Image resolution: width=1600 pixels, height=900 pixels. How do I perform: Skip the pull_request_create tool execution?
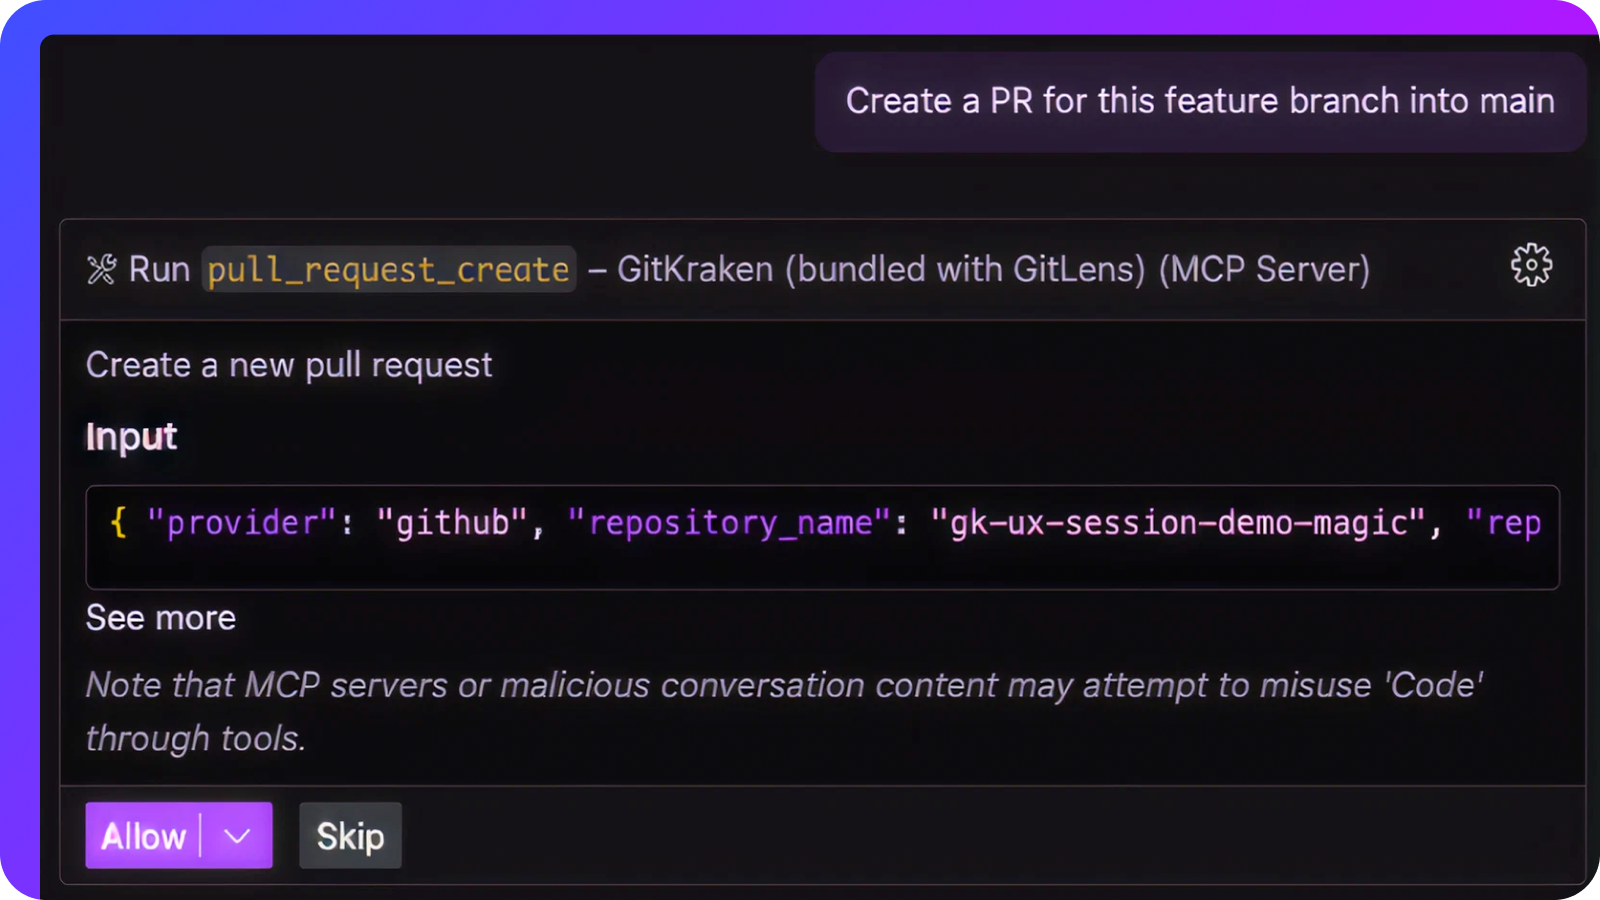(349, 835)
